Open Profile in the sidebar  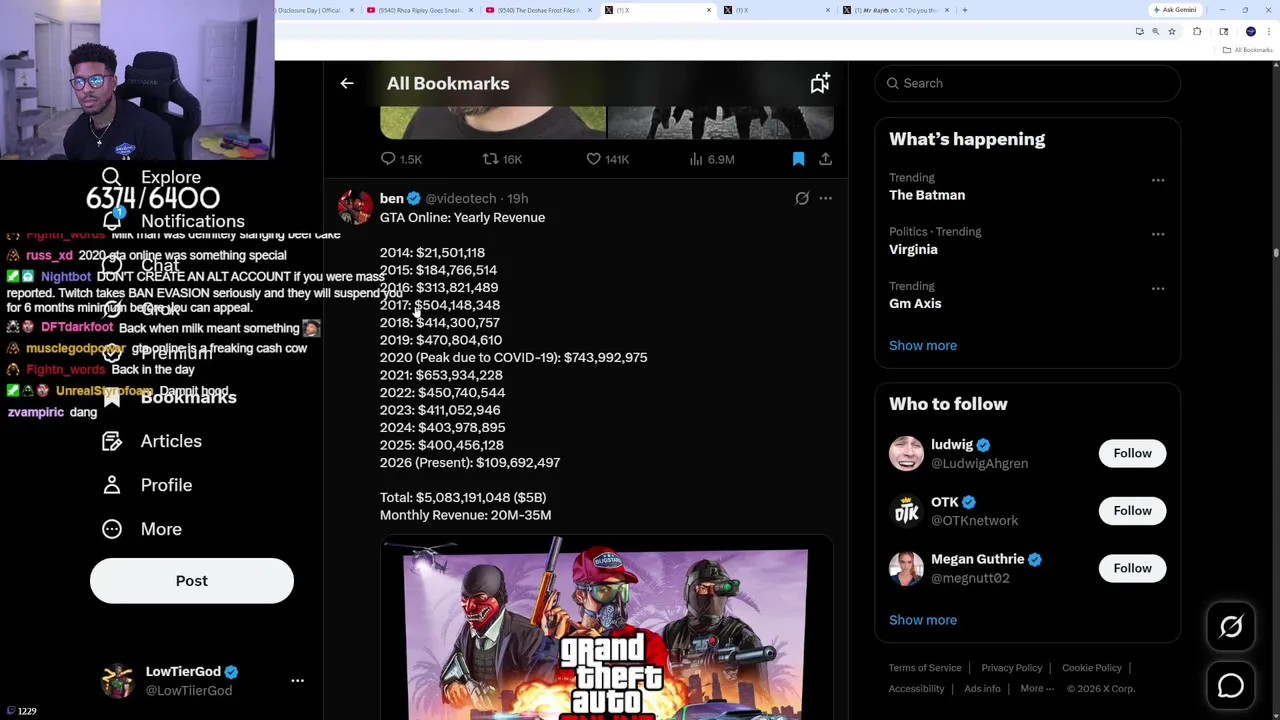(166, 485)
